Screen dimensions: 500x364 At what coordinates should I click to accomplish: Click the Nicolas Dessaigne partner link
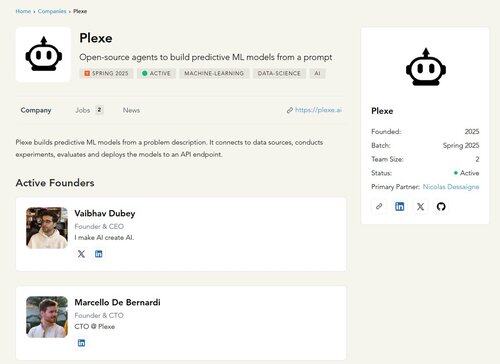451,187
